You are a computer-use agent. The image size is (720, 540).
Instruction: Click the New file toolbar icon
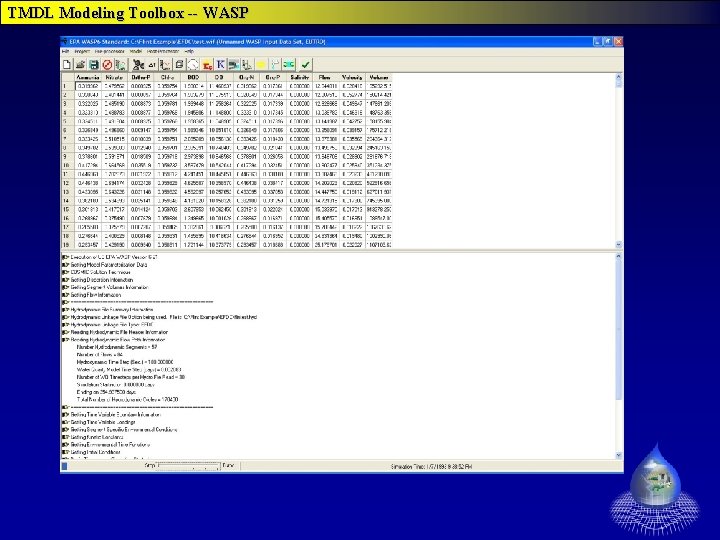tap(67, 65)
